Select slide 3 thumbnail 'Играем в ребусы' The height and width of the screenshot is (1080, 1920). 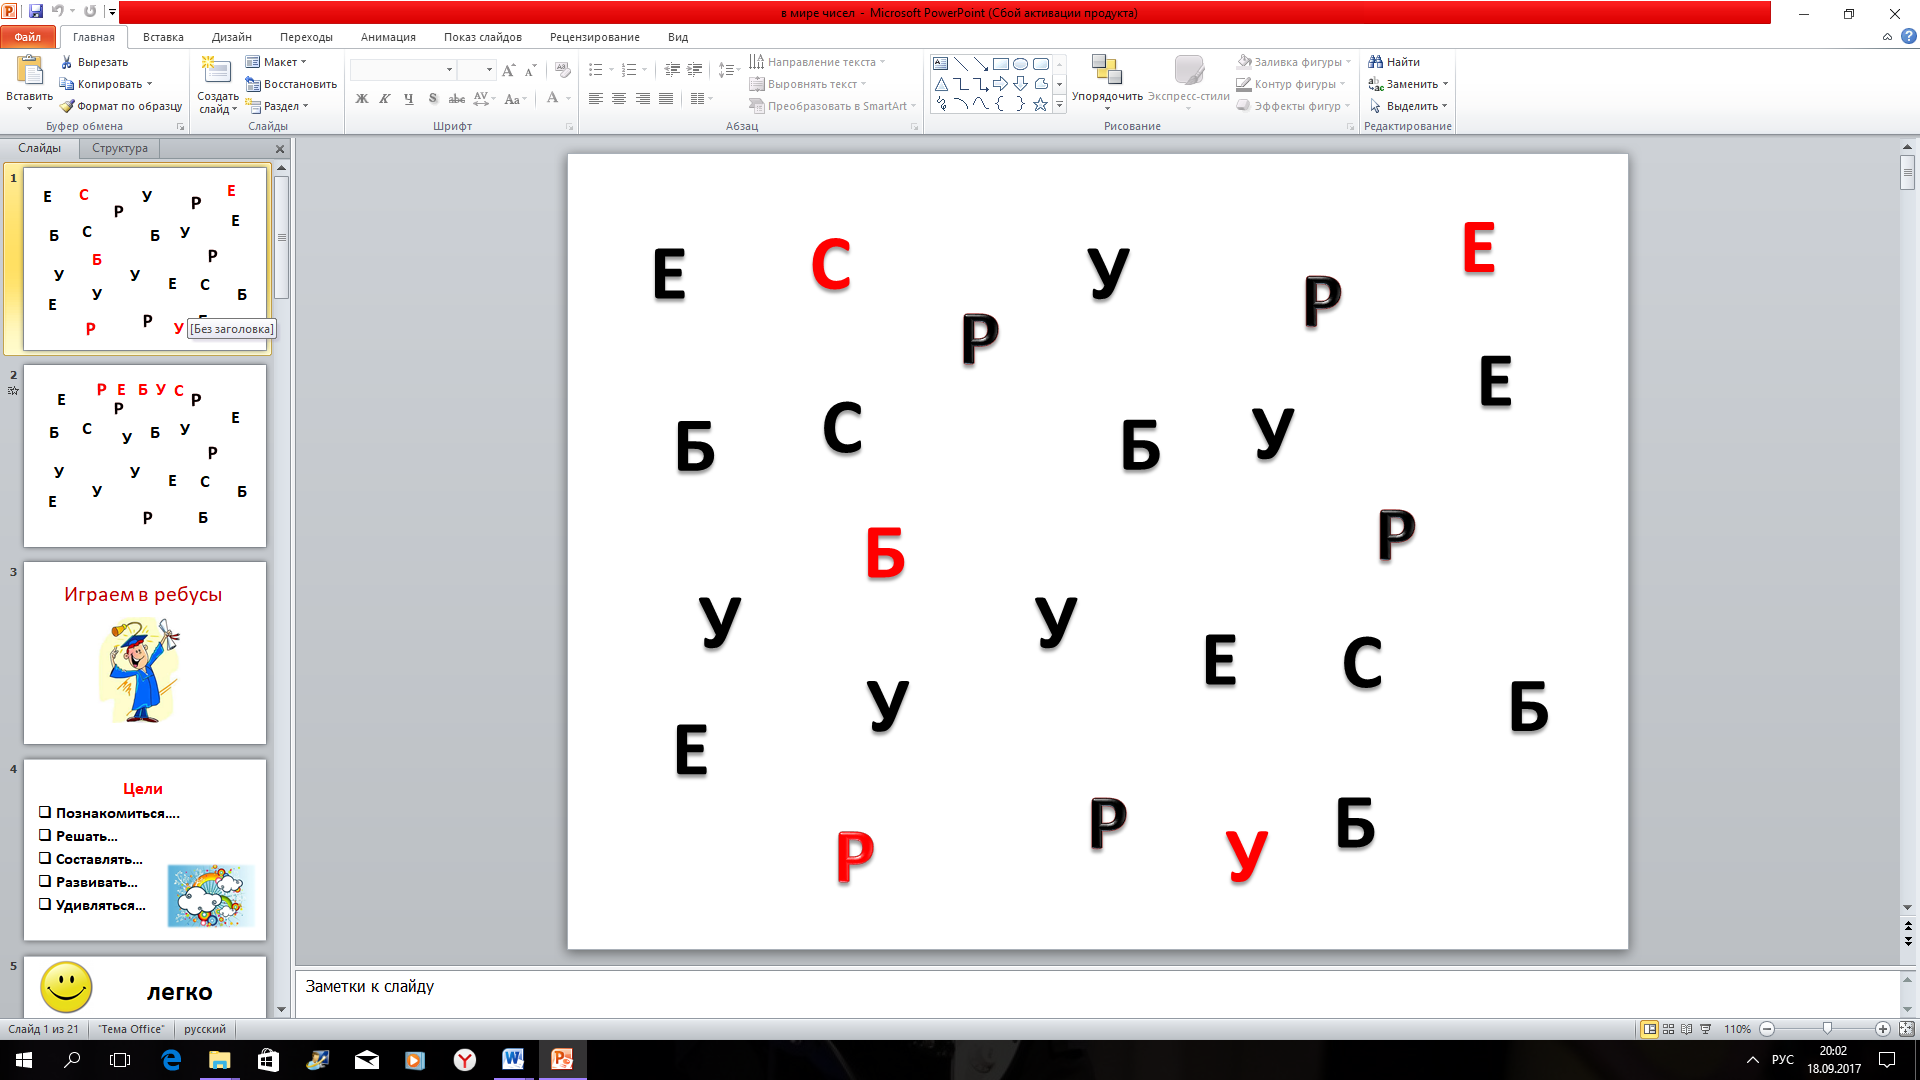pos(145,653)
